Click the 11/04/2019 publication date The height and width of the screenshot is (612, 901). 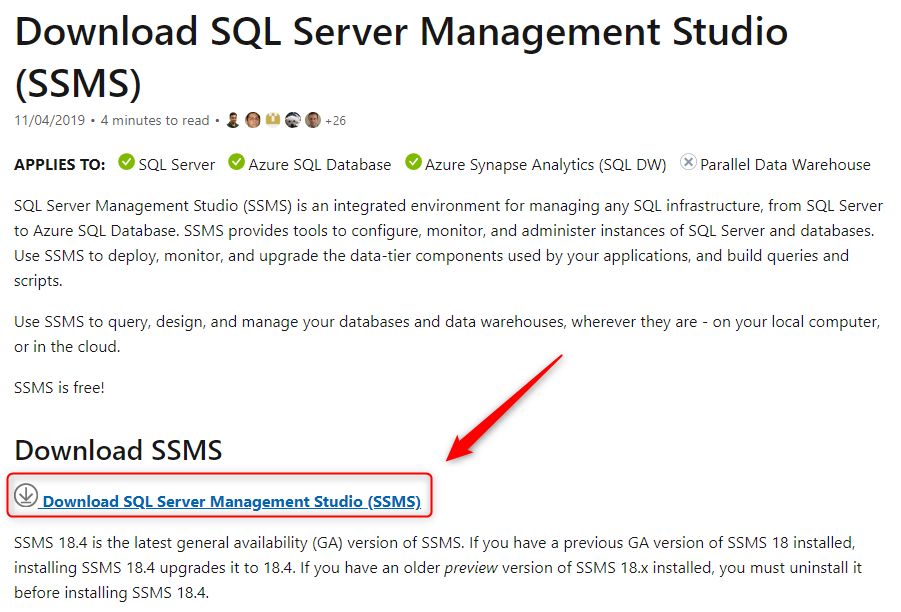(x=50, y=121)
